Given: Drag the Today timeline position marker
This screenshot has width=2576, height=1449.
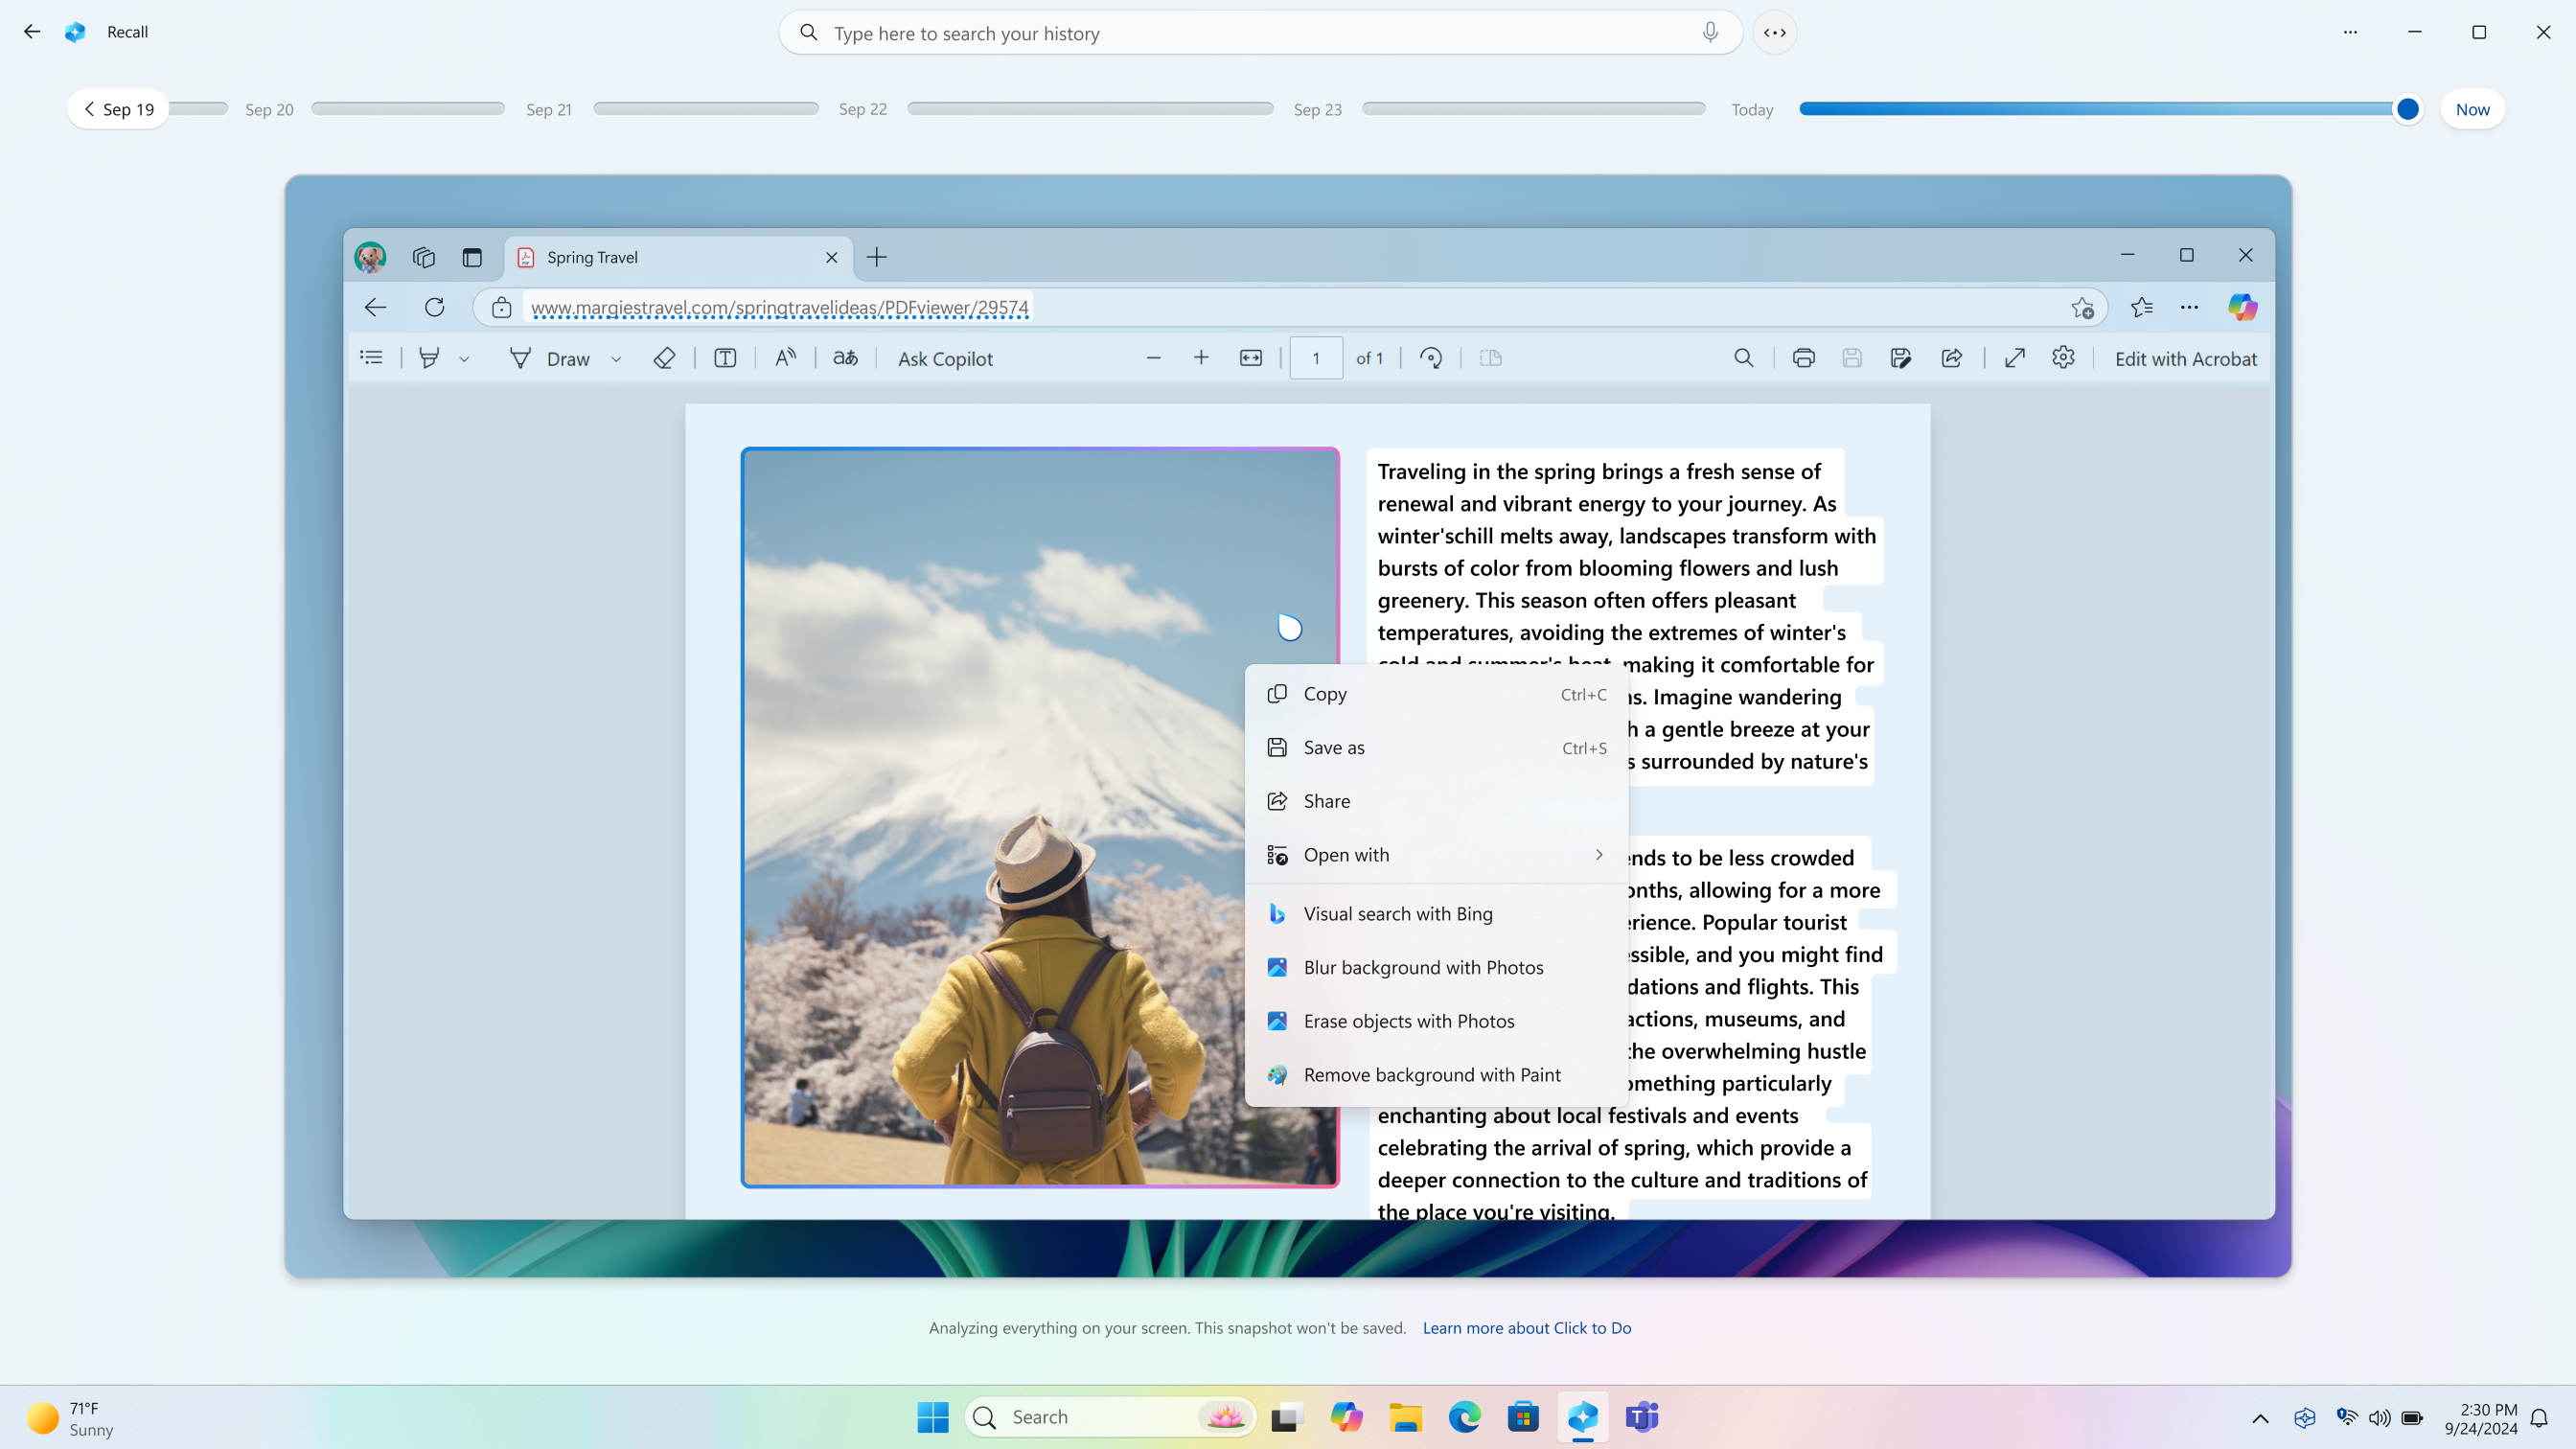Looking at the screenshot, I should 2408,109.
